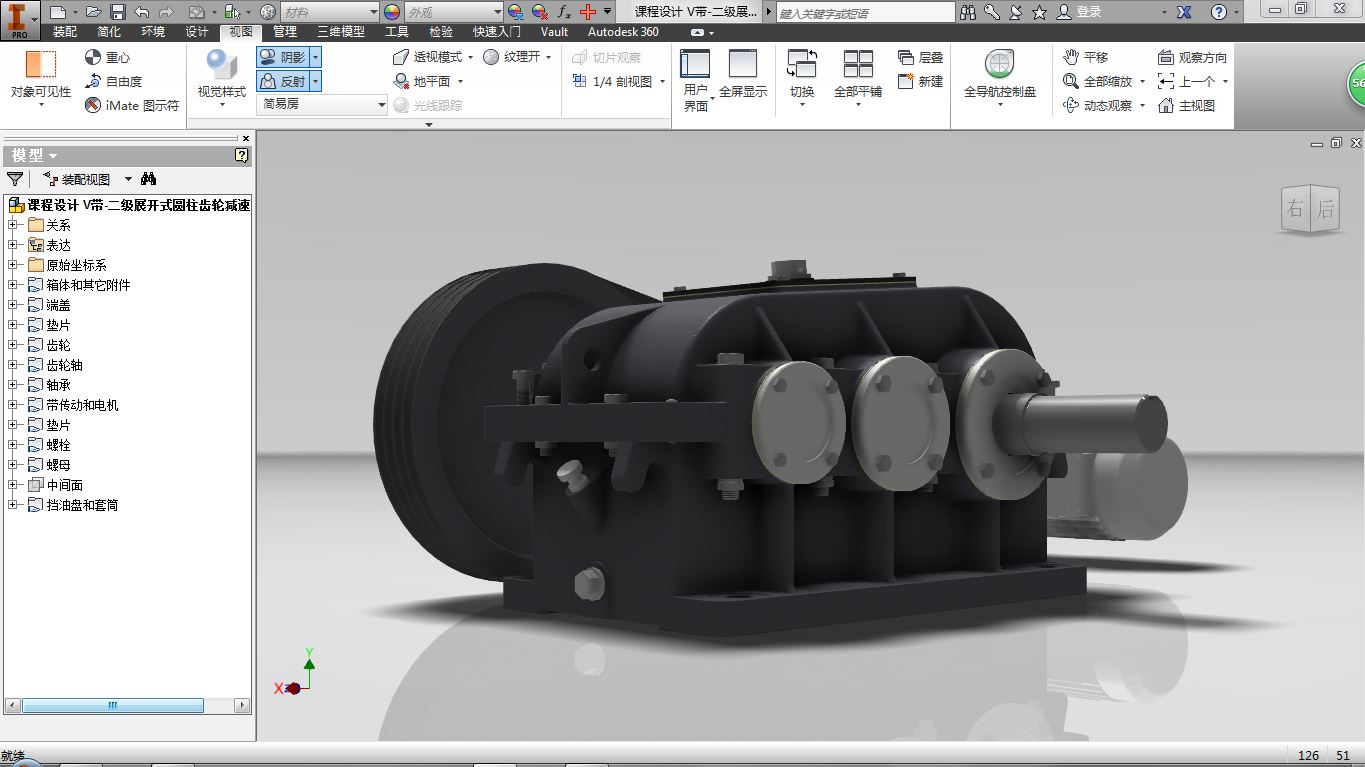The width and height of the screenshot is (1365, 767).
Task: Click the binoculars find icon in model browser
Action: click(x=149, y=179)
